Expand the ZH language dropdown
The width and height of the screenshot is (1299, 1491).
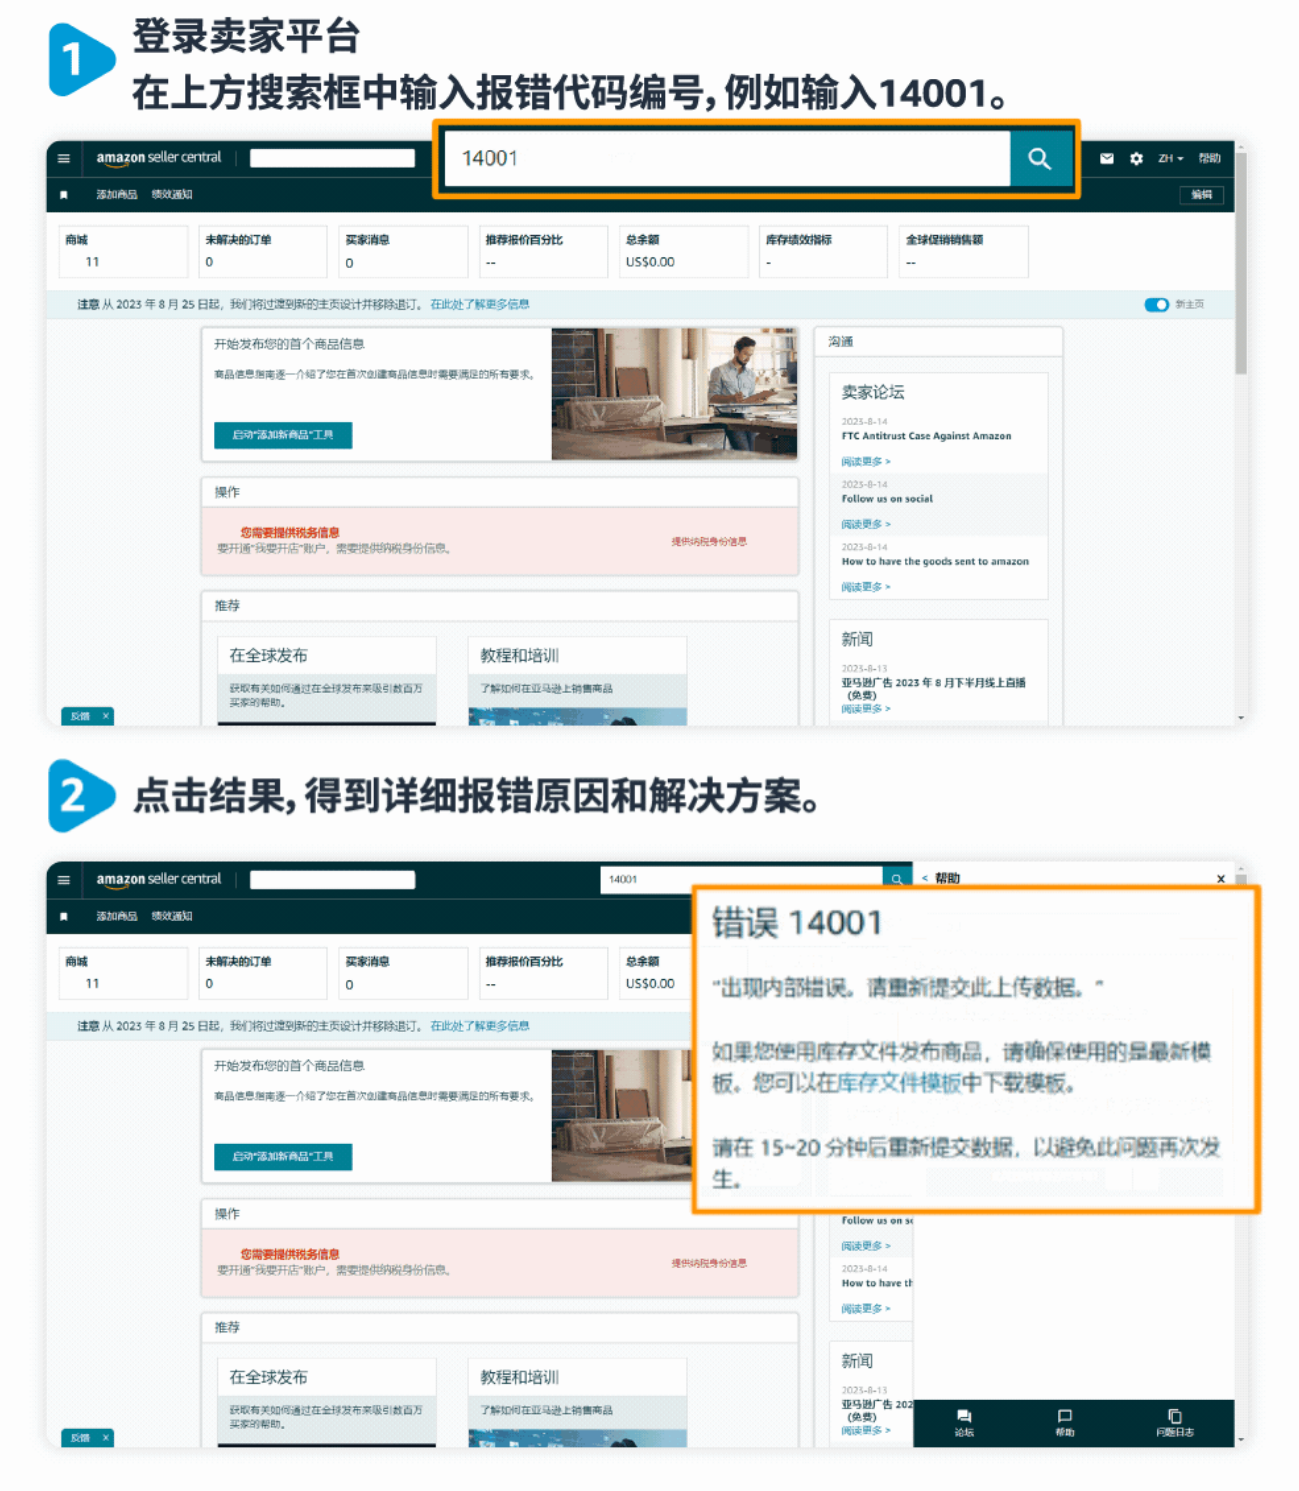[1170, 159]
